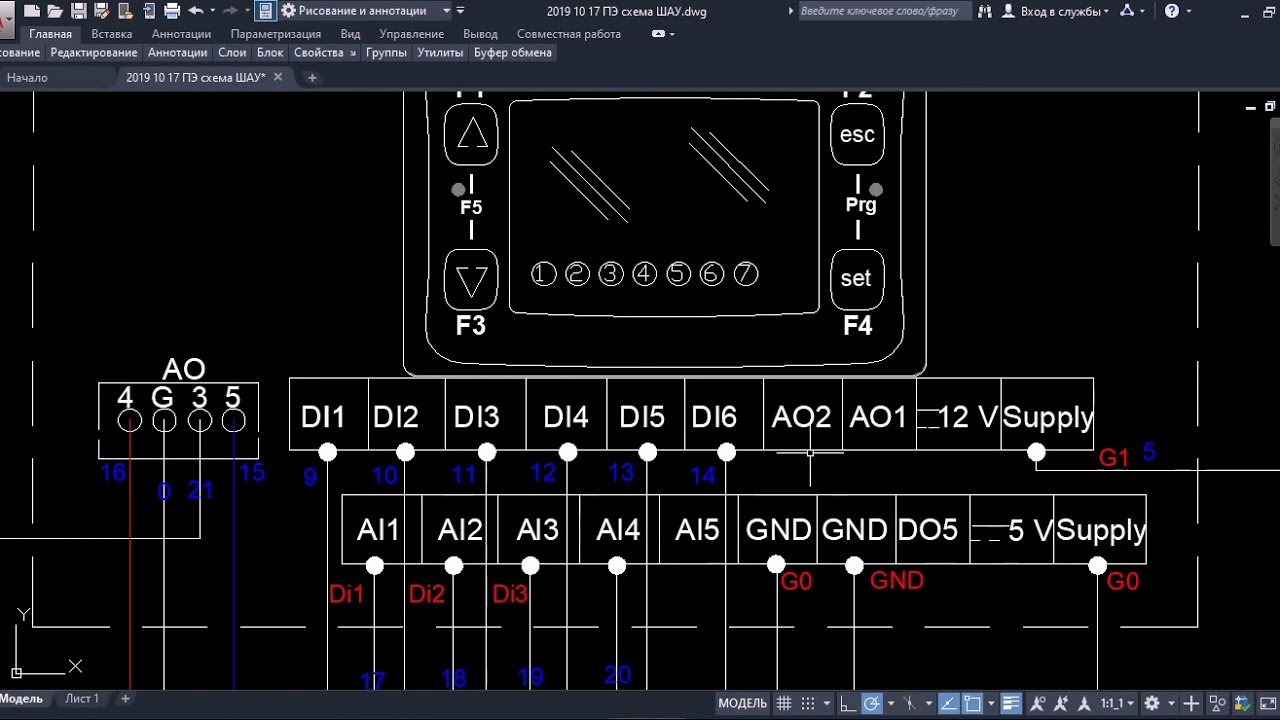Open the Вывод ribbon tab
Image resolution: width=1280 pixels, height=720 pixels.
coord(480,34)
